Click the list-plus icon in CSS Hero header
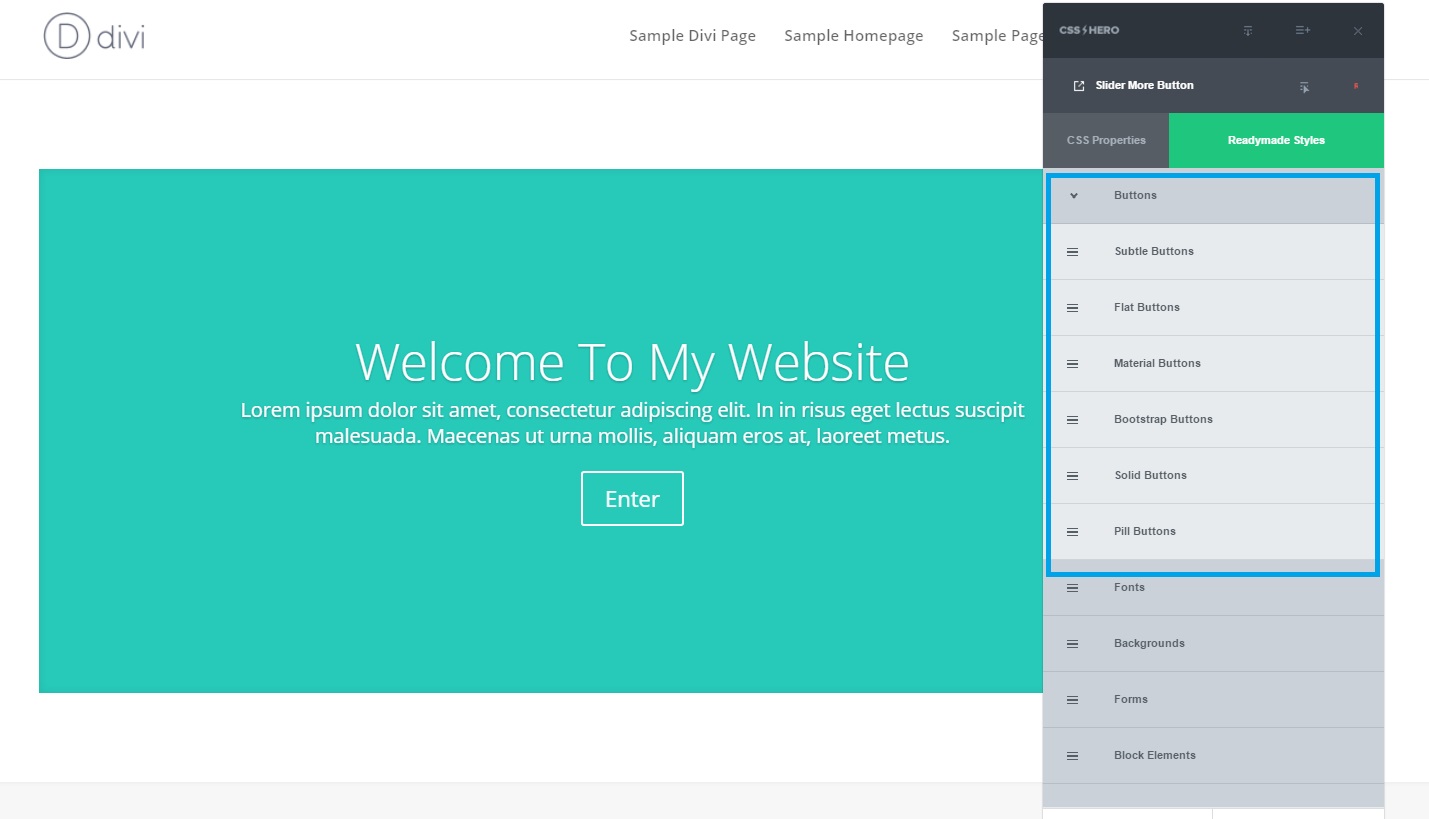The width and height of the screenshot is (1429, 819). [1303, 31]
